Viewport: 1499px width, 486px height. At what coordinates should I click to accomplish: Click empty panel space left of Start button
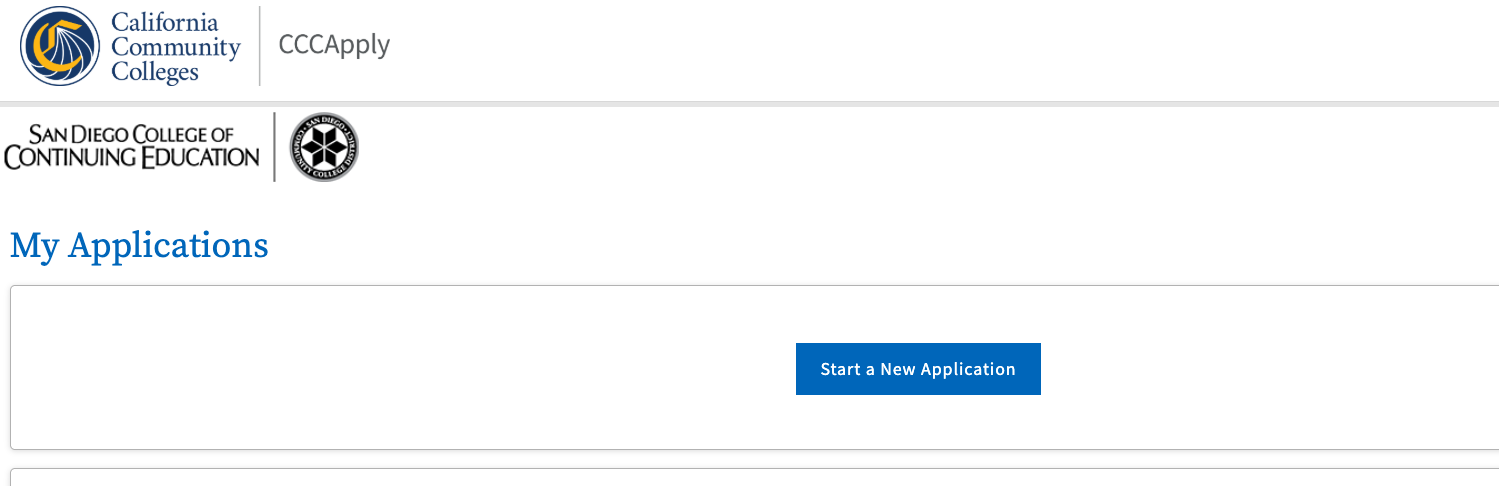tap(400, 368)
